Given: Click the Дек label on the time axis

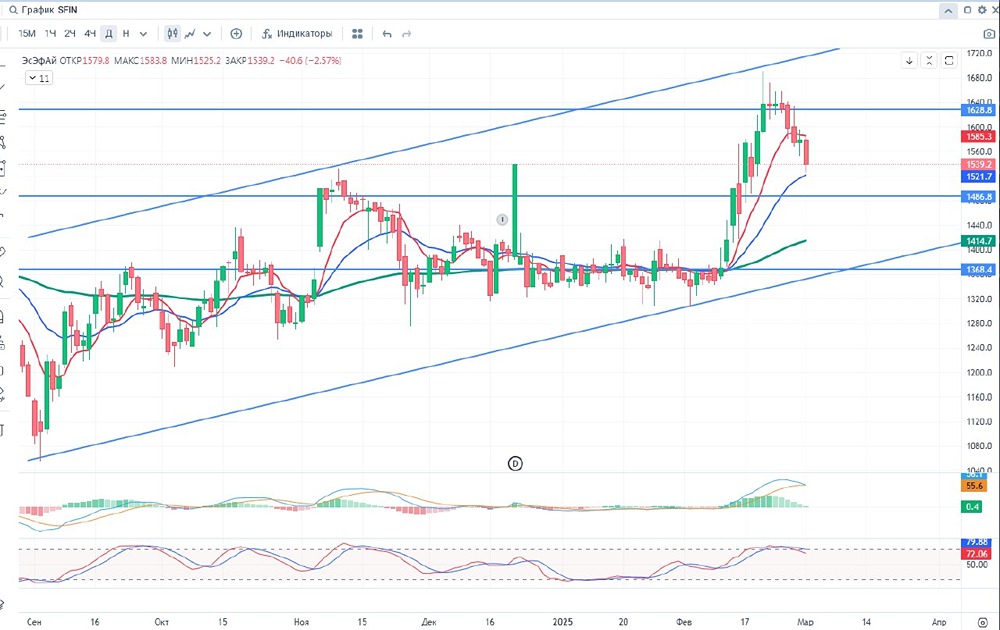Looking at the screenshot, I should point(429,622).
